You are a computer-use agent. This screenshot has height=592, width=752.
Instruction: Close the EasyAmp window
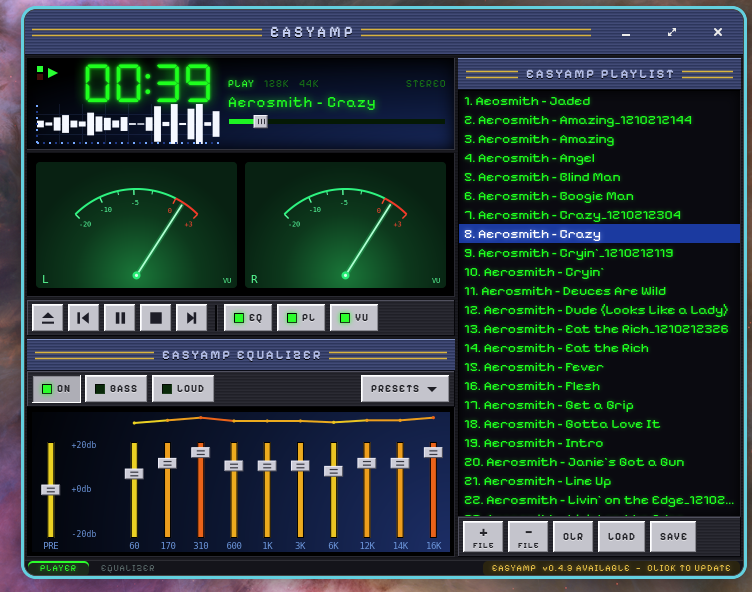(x=718, y=32)
